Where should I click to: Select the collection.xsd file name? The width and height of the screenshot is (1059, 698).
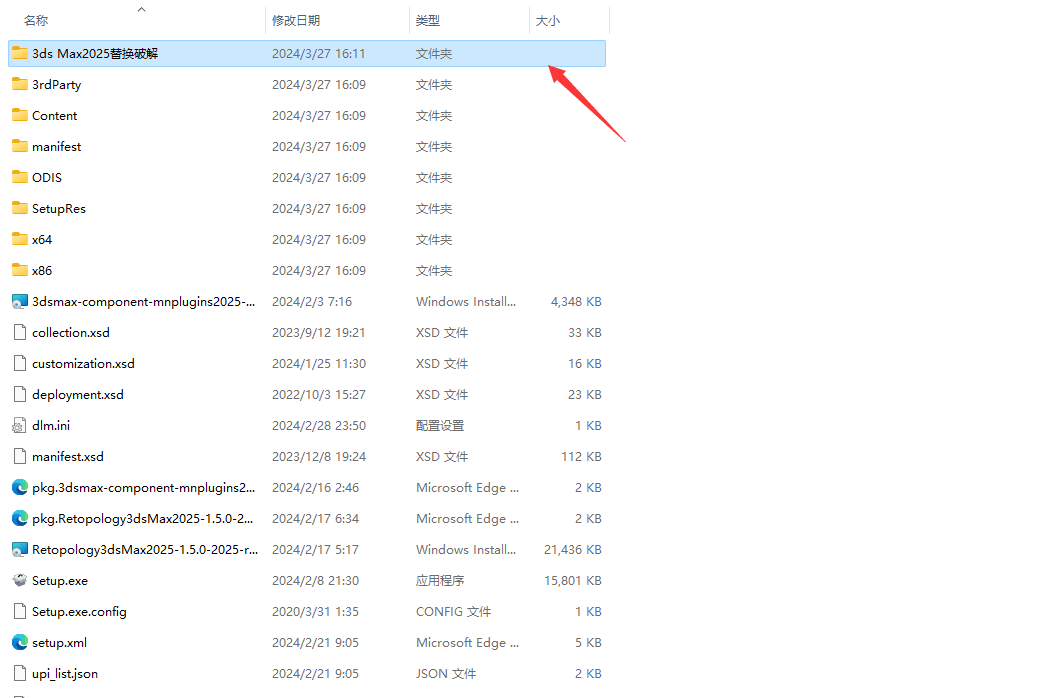pos(71,332)
